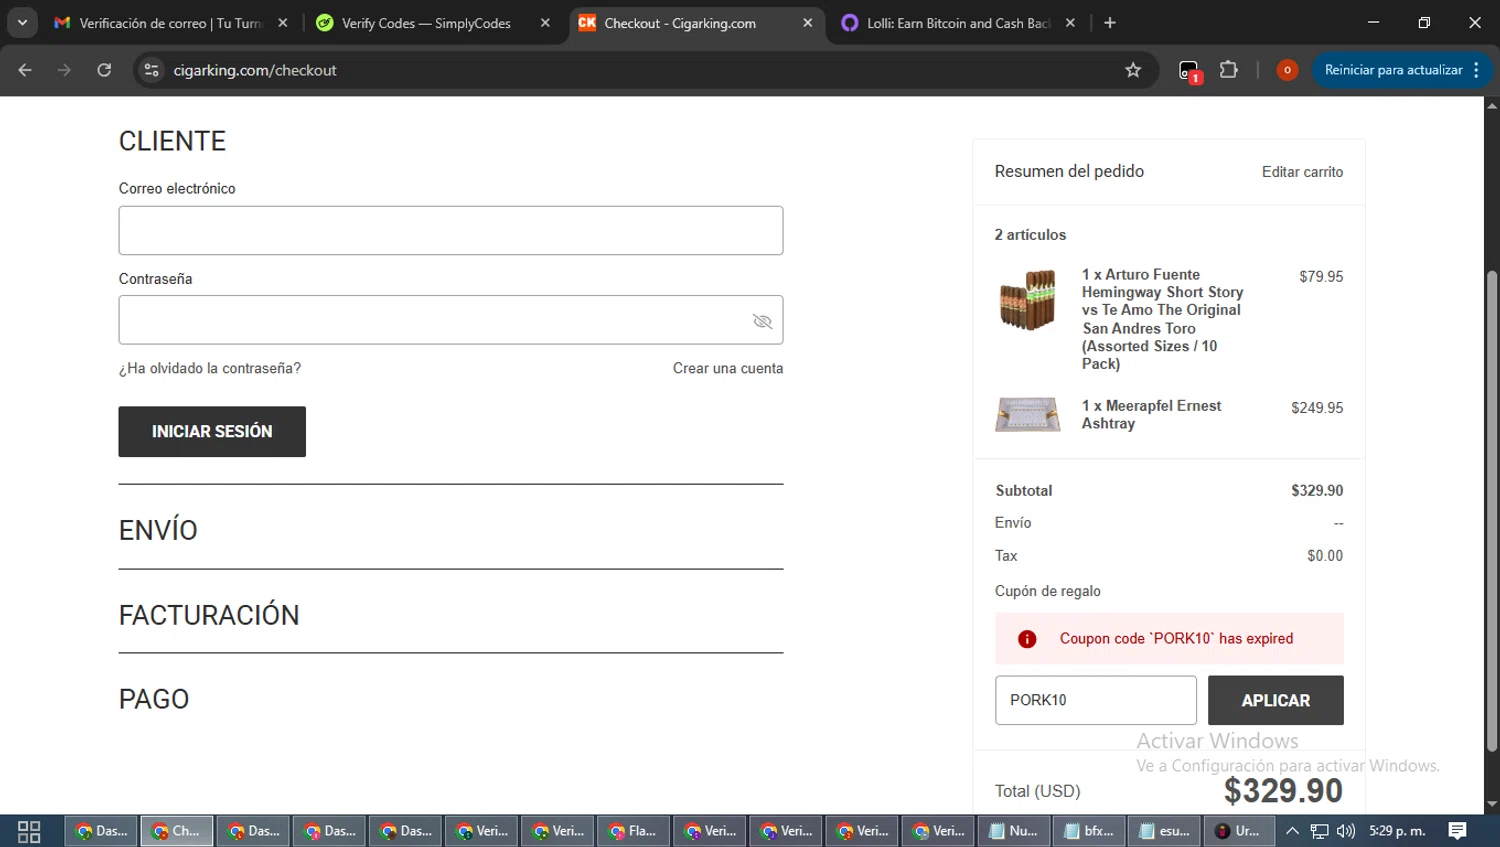The height and width of the screenshot is (847, 1500).
Task: Click the scrollbar down arrow
Action: [1492, 805]
